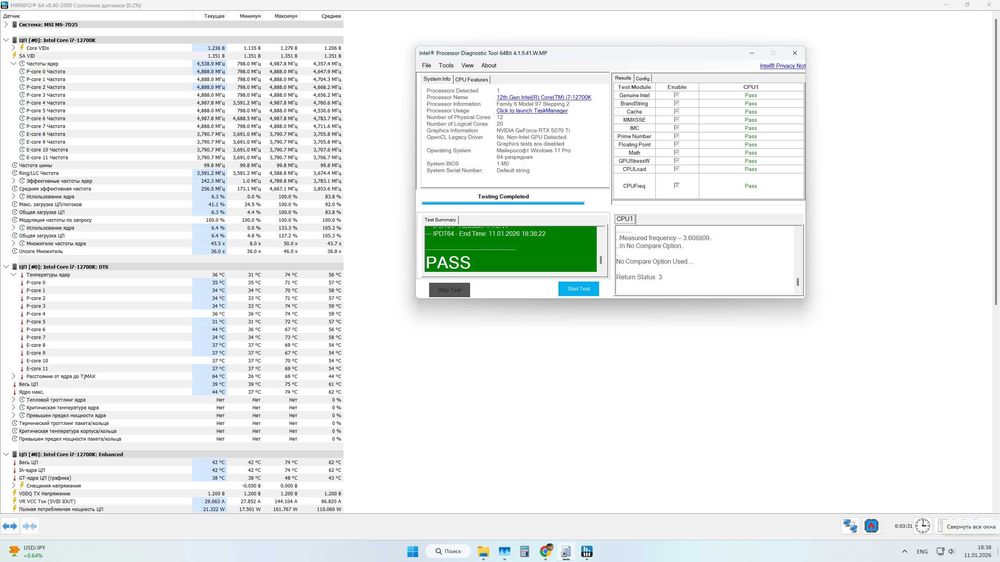
Task: Click HWiNFO taskbar icon
Action: (587, 551)
